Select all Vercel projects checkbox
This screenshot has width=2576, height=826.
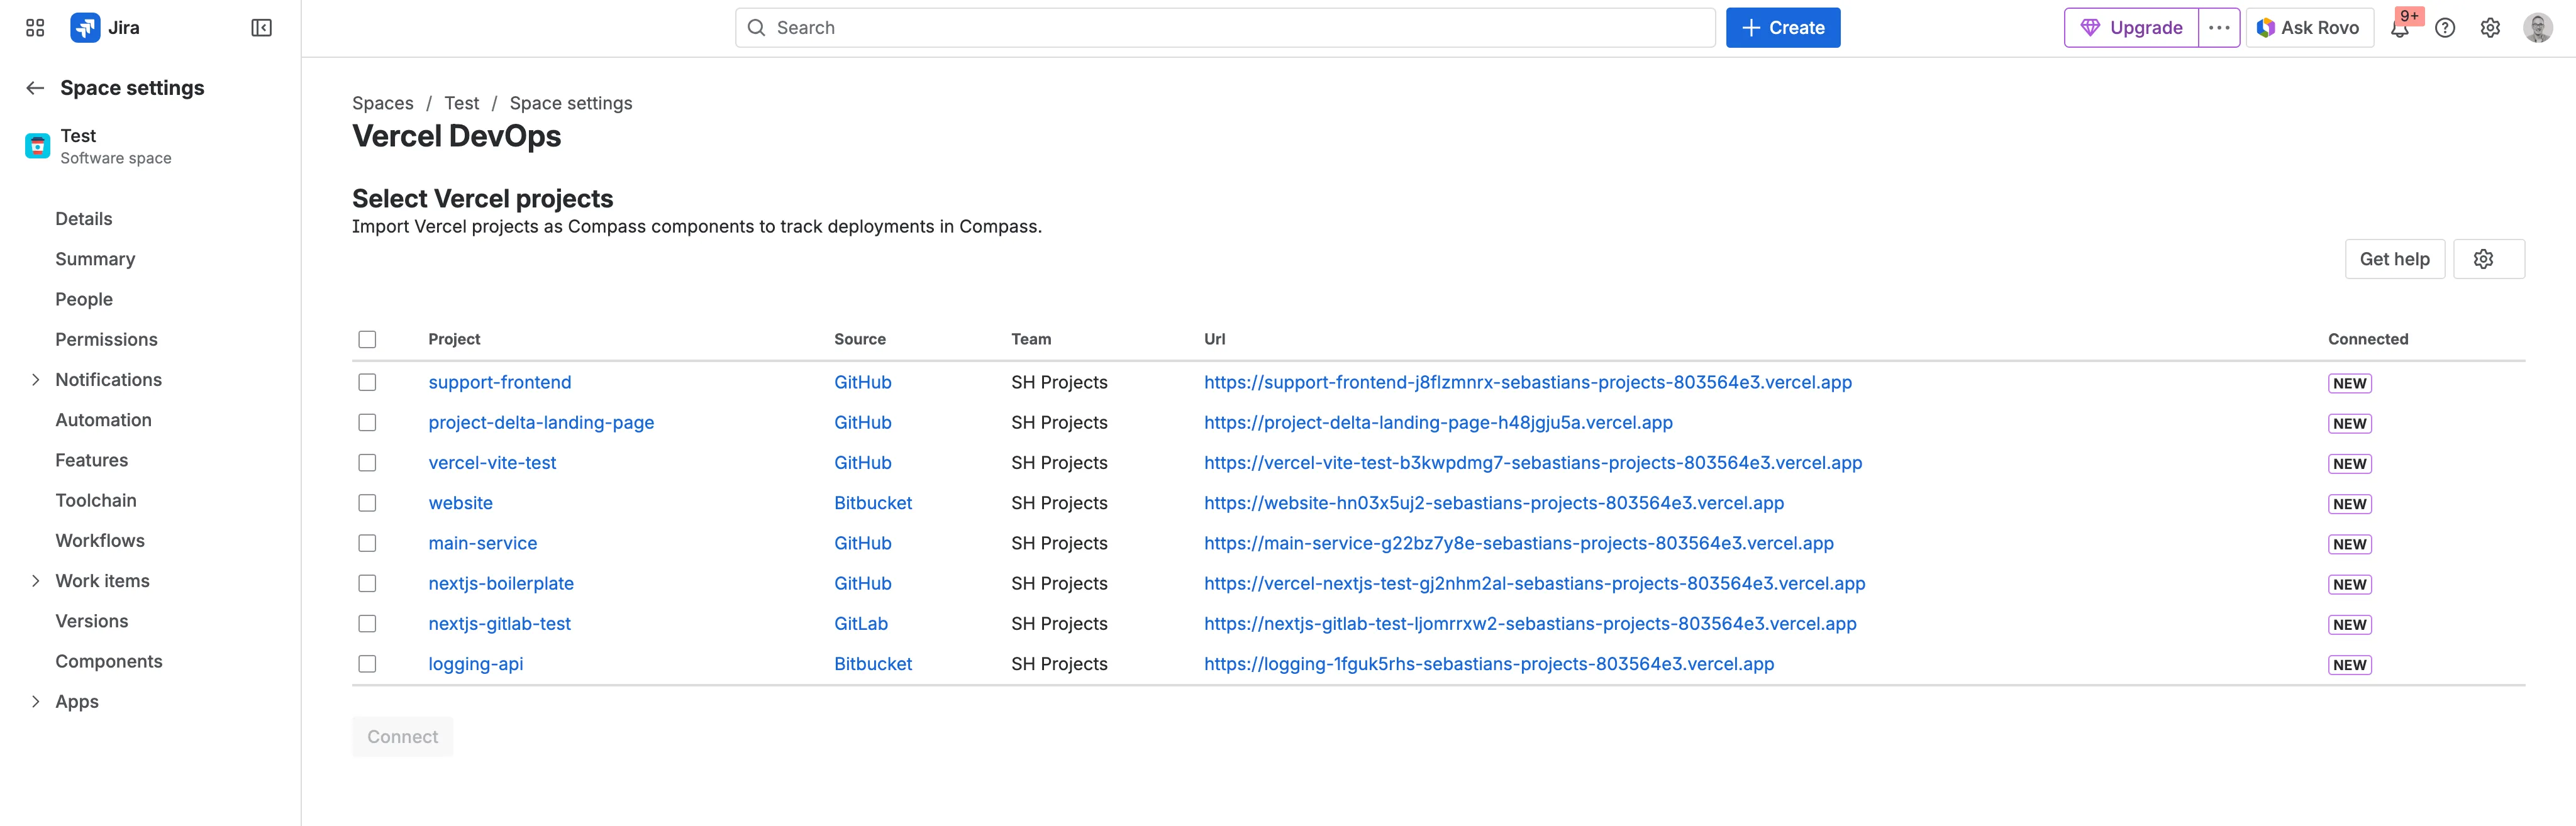pos(367,339)
